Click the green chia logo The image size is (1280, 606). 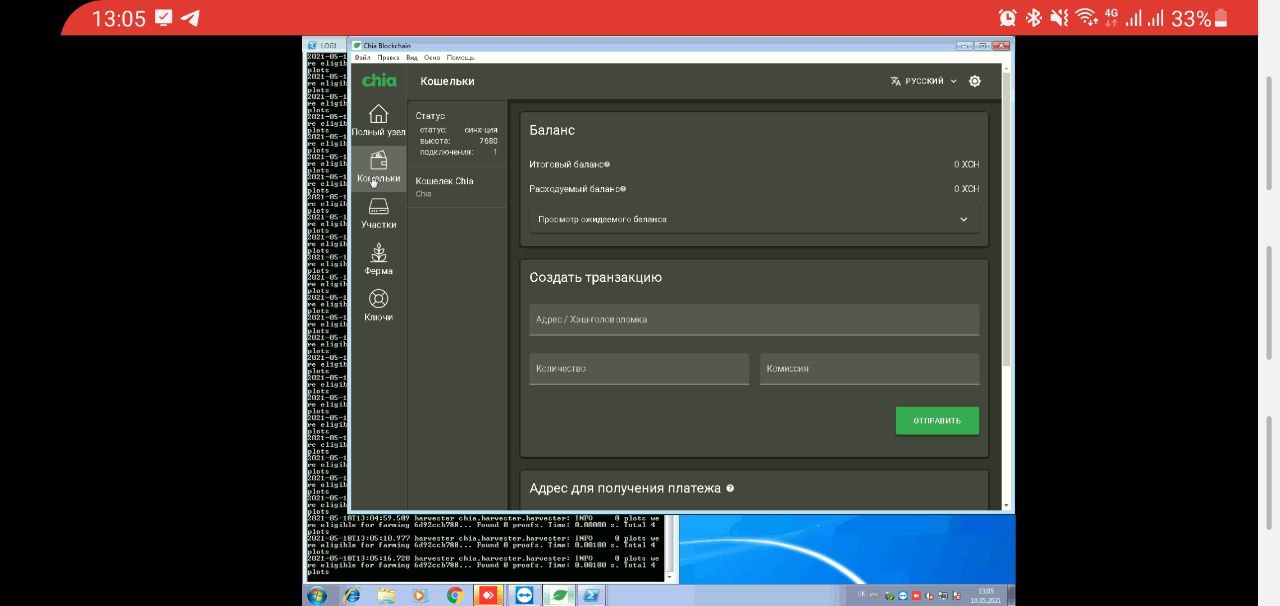pyautogui.click(x=379, y=80)
